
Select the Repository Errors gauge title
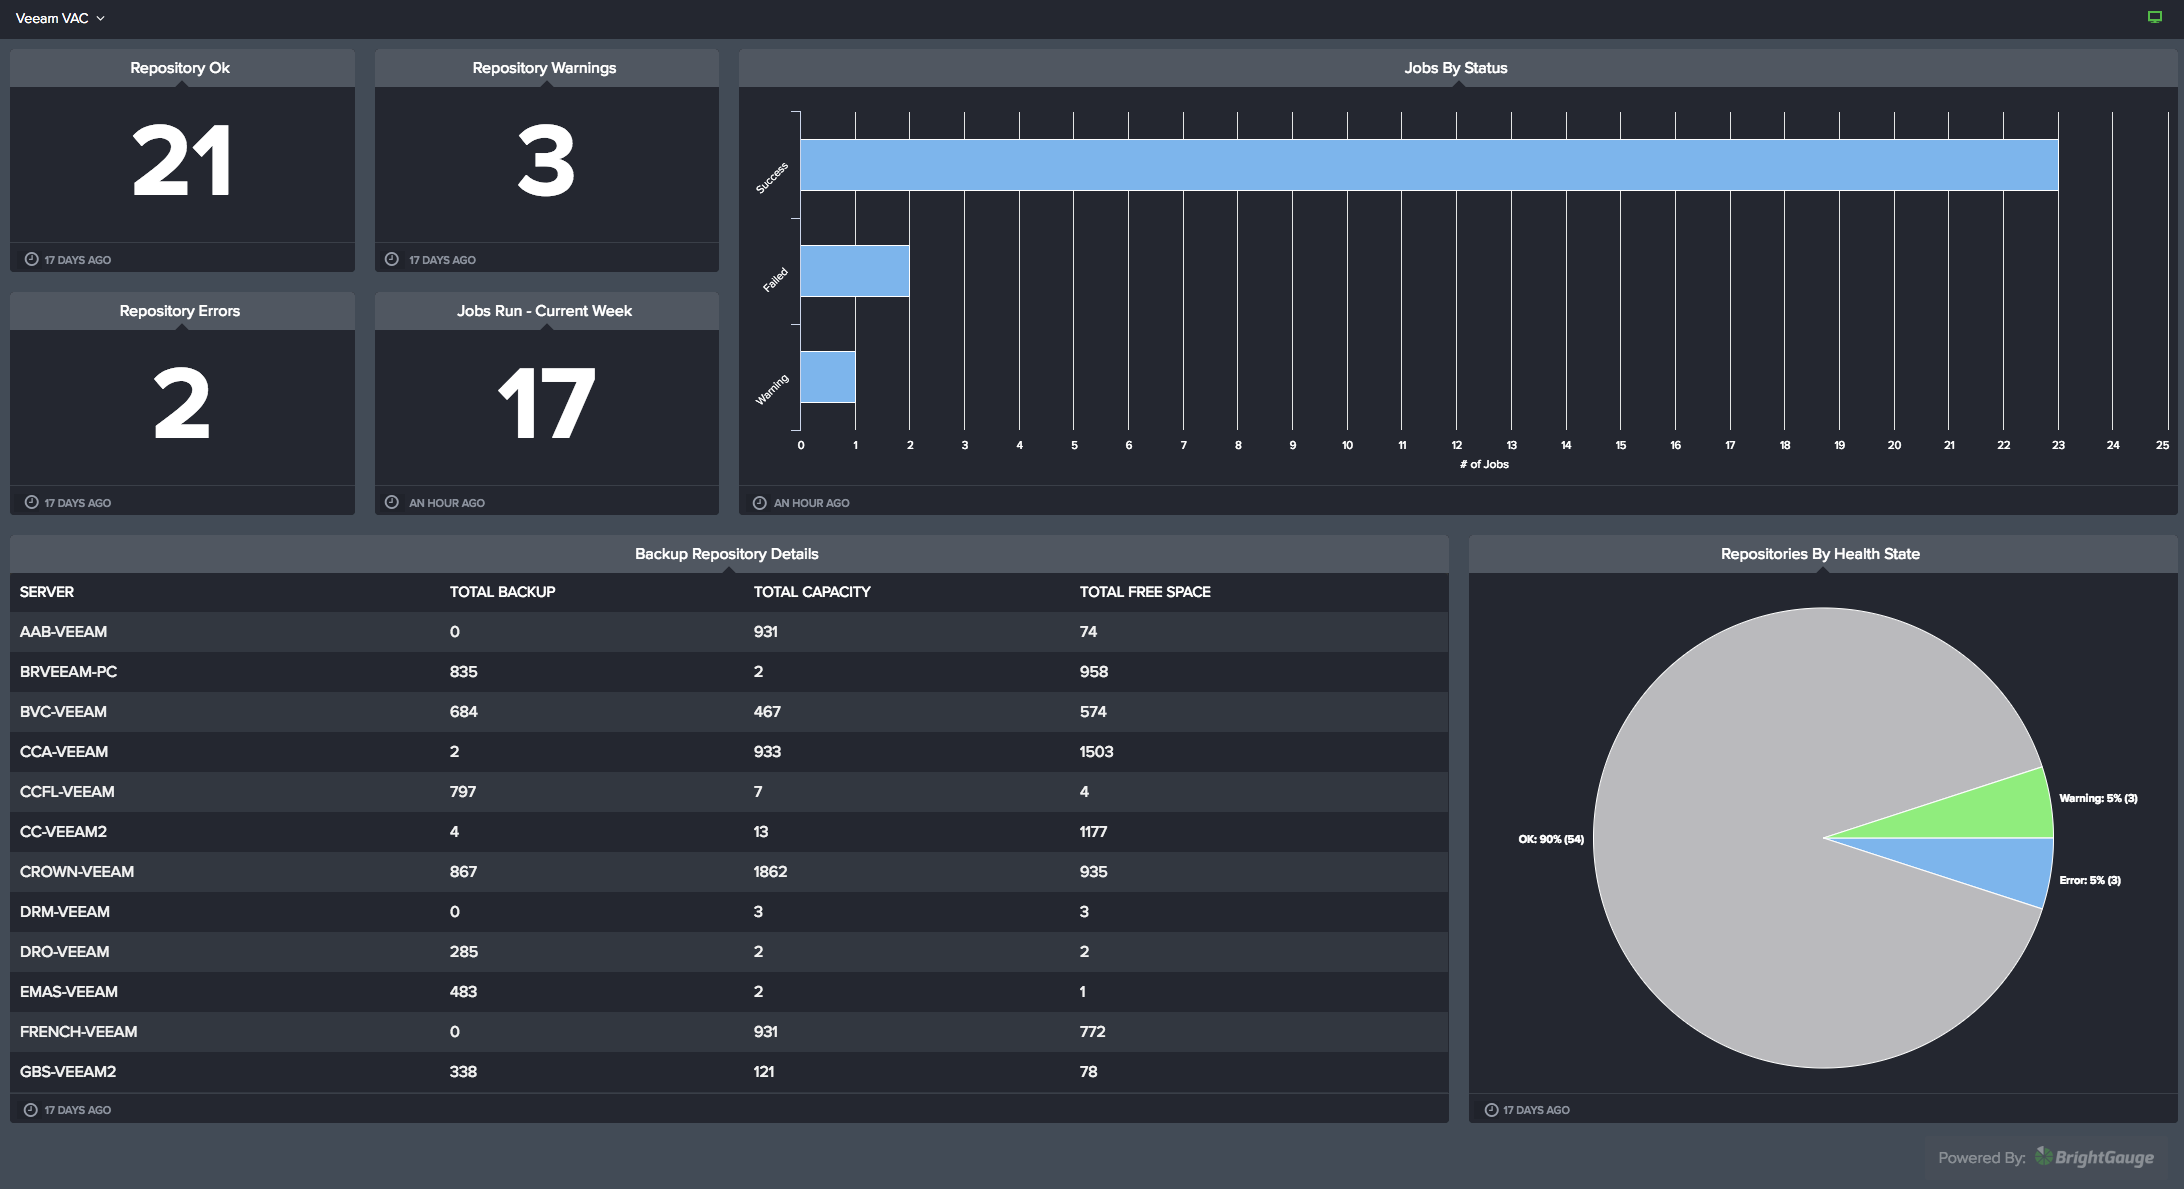click(x=180, y=311)
